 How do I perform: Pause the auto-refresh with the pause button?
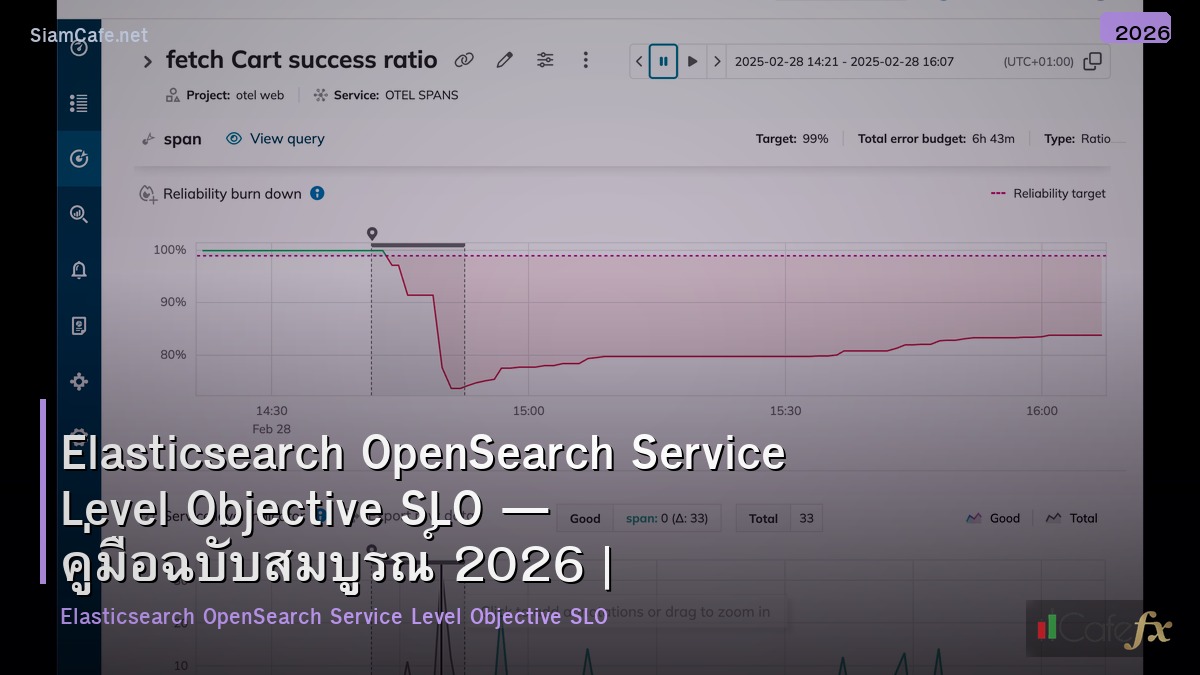click(663, 61)
